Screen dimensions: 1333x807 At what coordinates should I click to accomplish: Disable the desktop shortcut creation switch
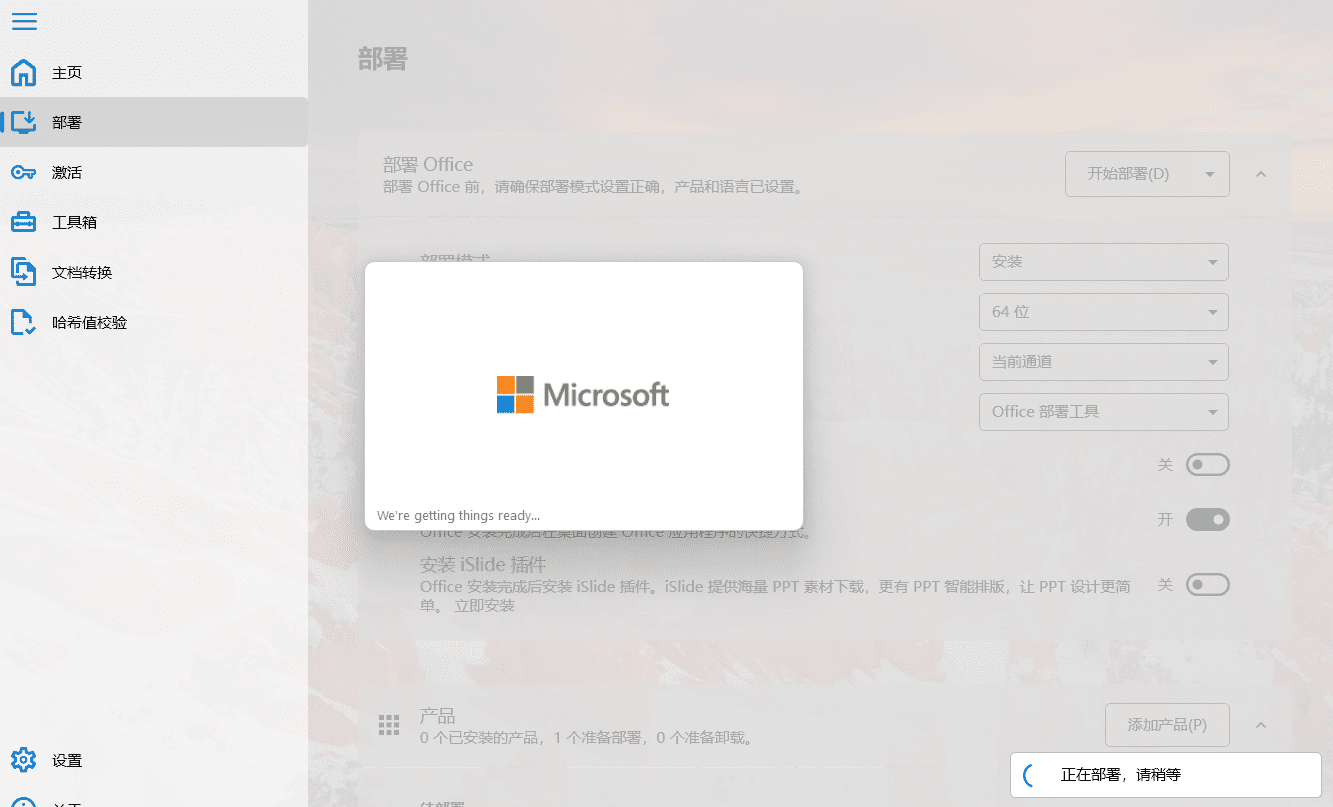point(1207,519)
